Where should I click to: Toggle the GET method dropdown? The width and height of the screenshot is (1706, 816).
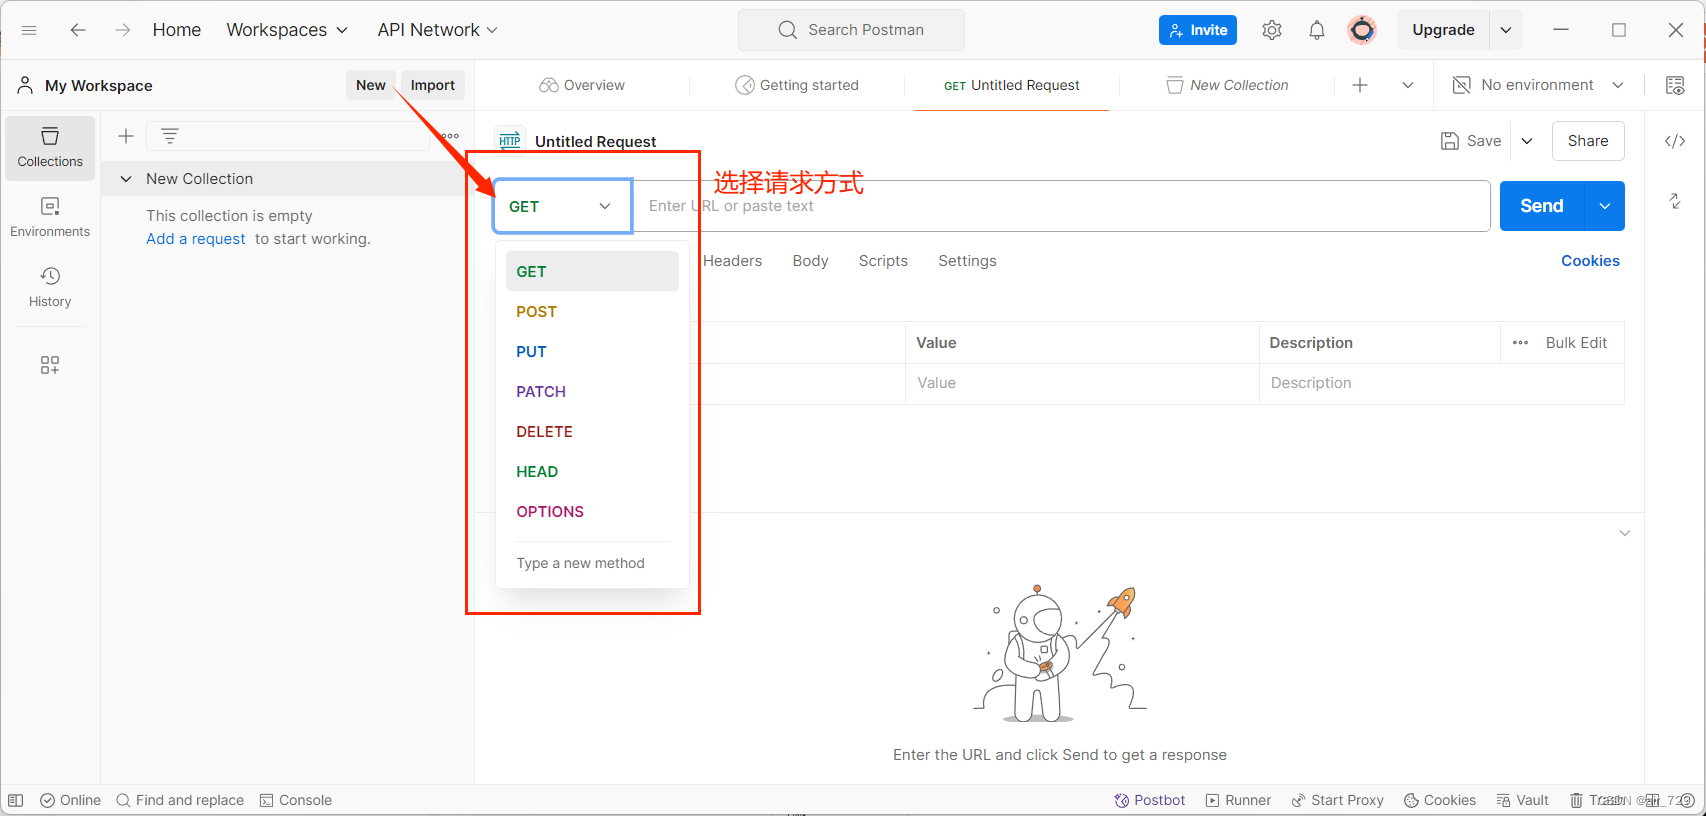point(562,206)
